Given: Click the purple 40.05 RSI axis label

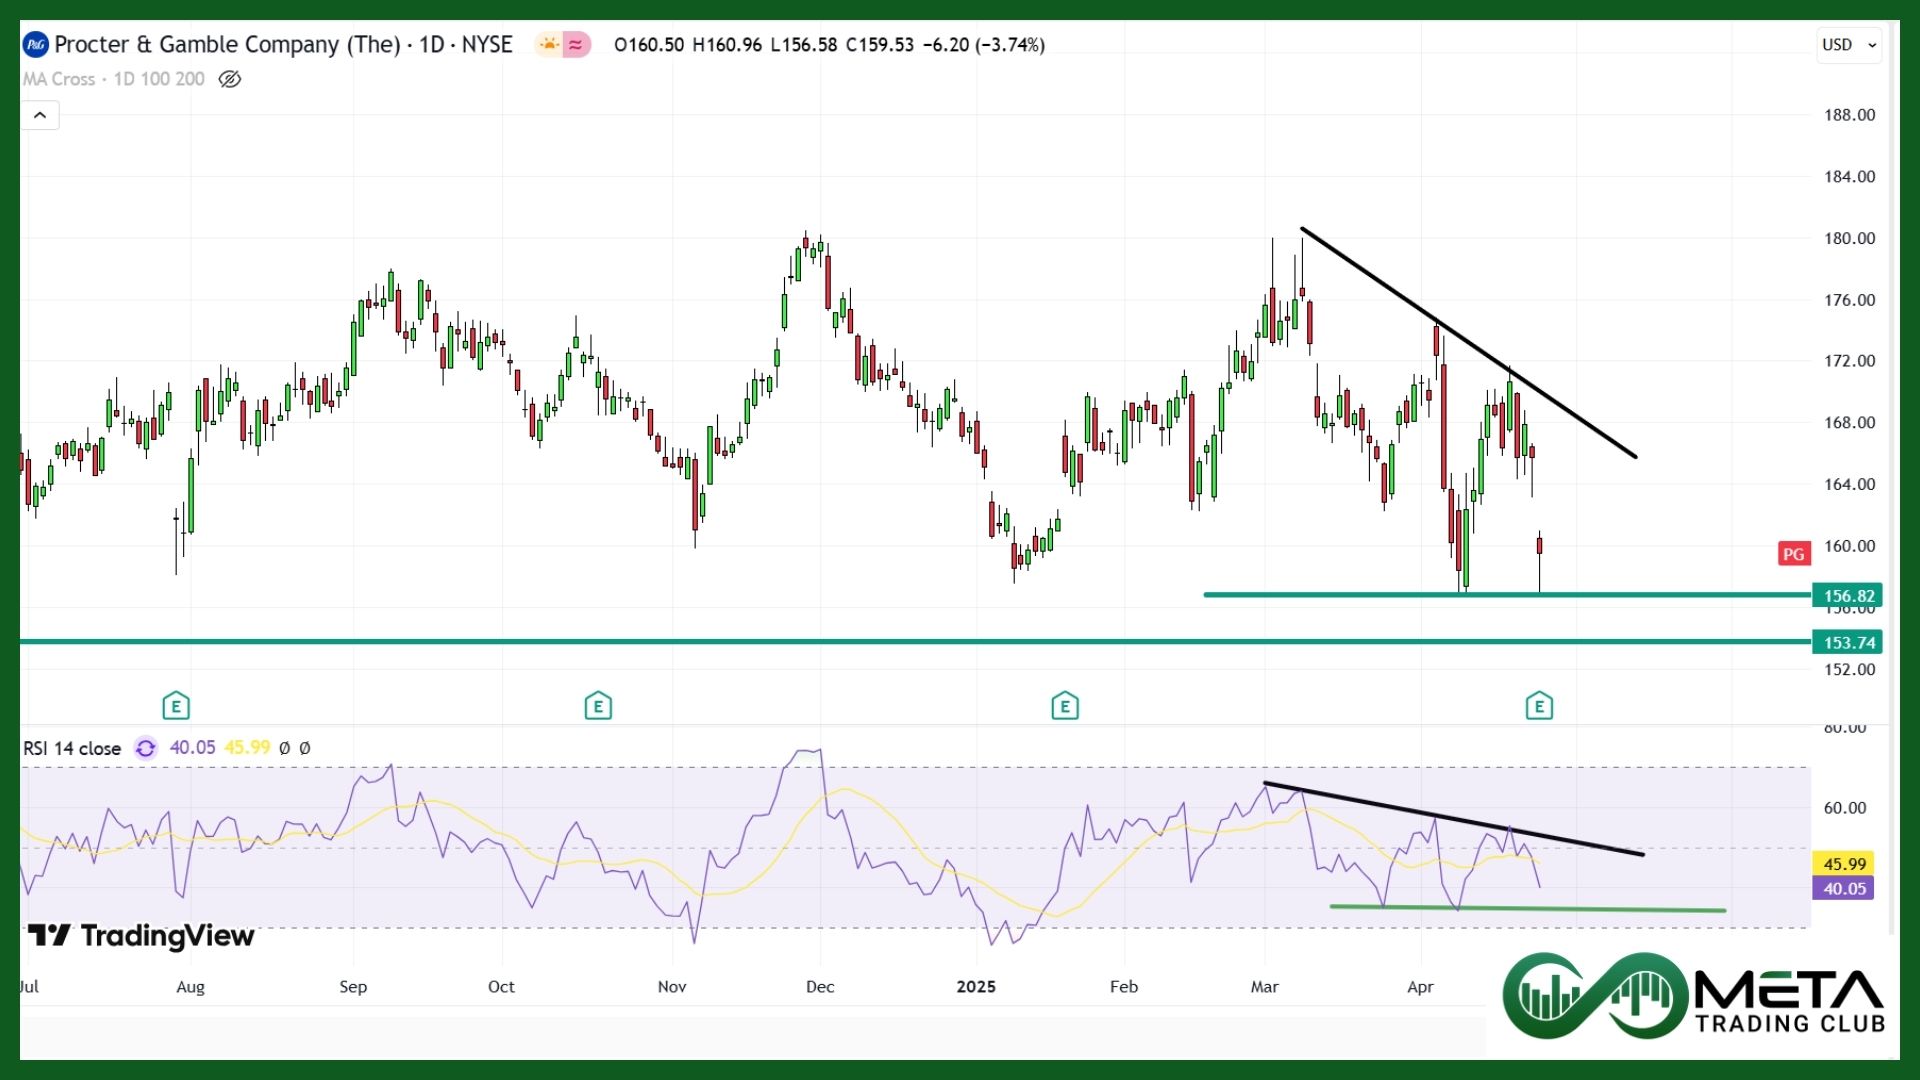Looking at the screenshot, I should tap(1843, 888).
